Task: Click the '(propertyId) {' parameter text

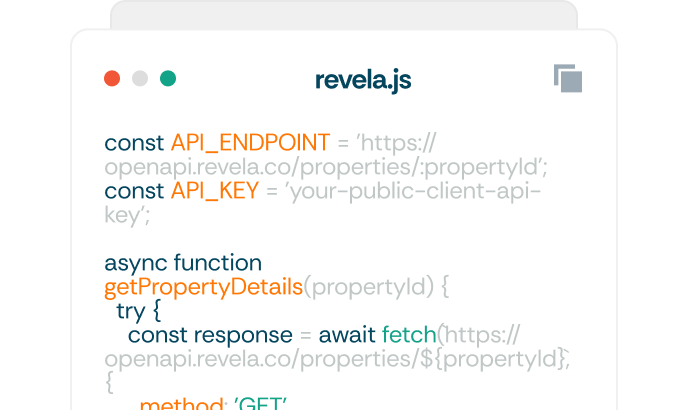Action: pos(376,287)
